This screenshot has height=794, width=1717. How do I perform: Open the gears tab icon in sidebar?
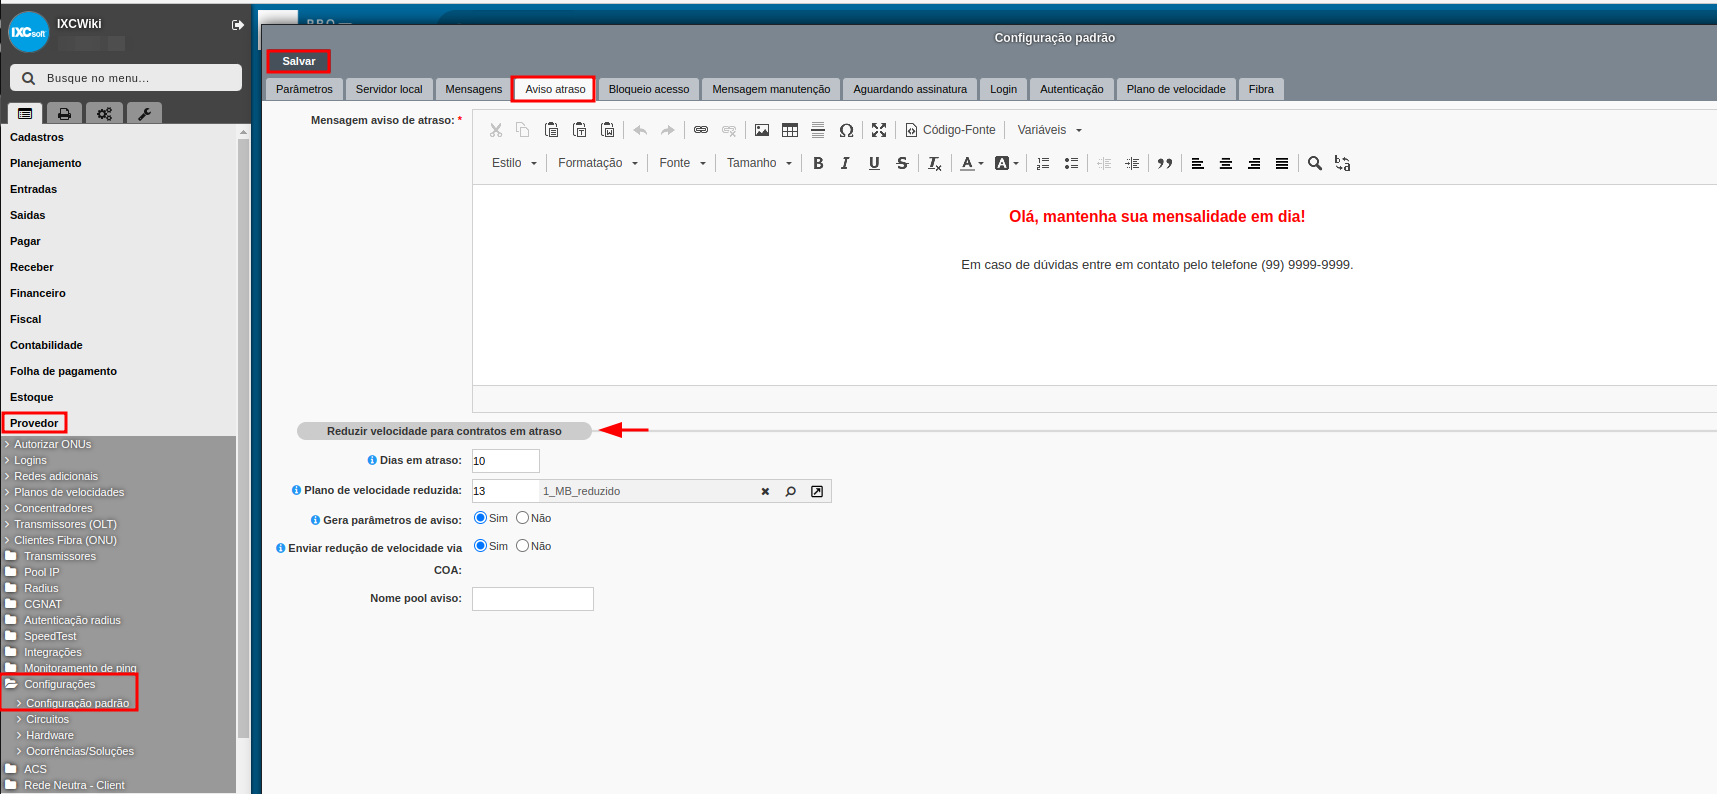click(x=104, y=114)
